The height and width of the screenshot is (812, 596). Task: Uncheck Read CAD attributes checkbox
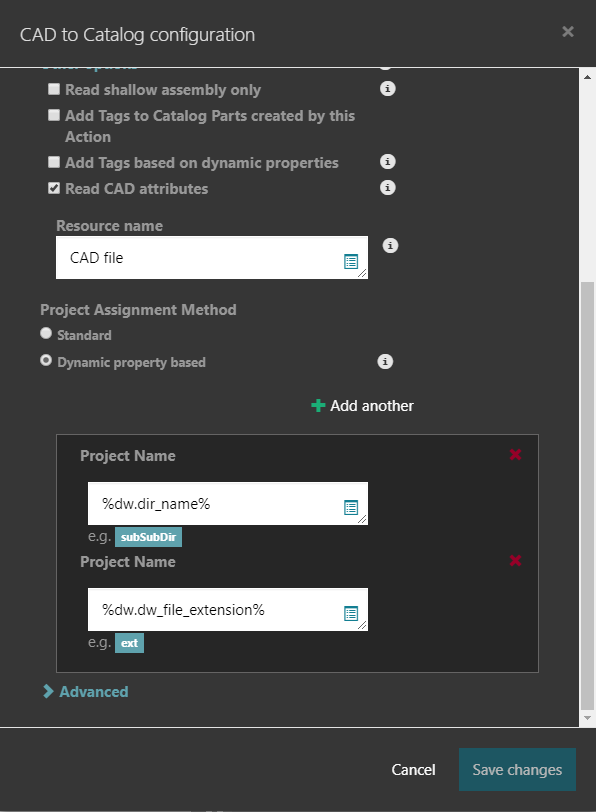pyautogui.click(x=54, y=188)
